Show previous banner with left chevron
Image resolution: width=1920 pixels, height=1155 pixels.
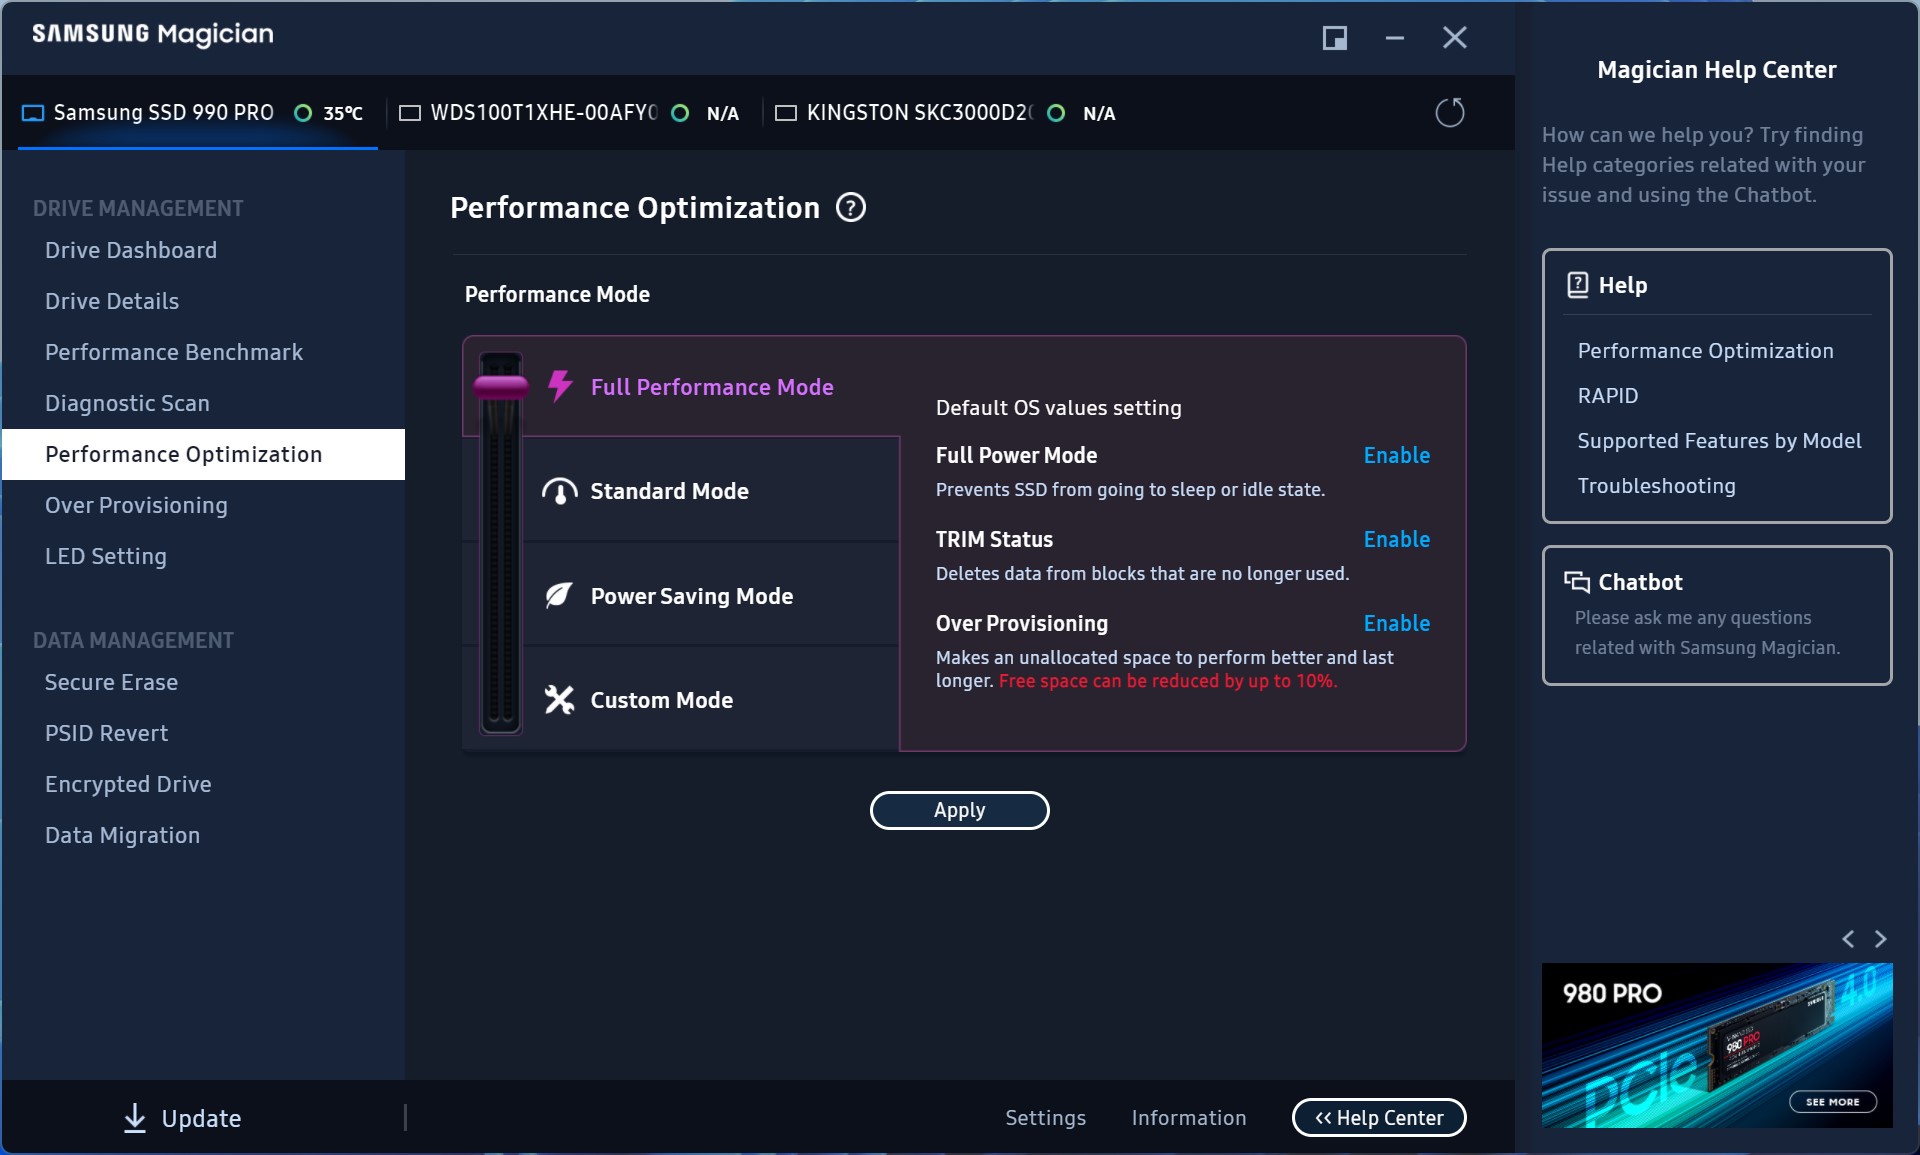[1848, 939]
